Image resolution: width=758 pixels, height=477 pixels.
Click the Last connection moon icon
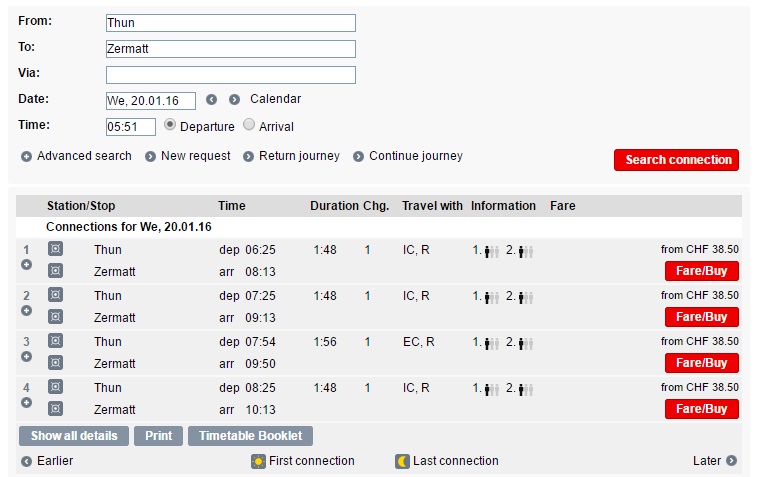pyautogui.click(x=402, y=461)
